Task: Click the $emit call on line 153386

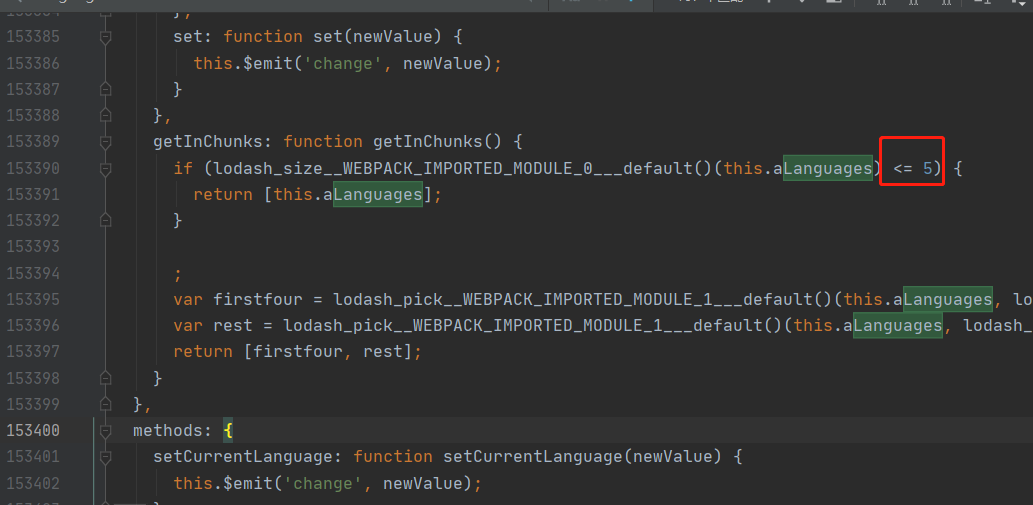Action: click(259, 63)
